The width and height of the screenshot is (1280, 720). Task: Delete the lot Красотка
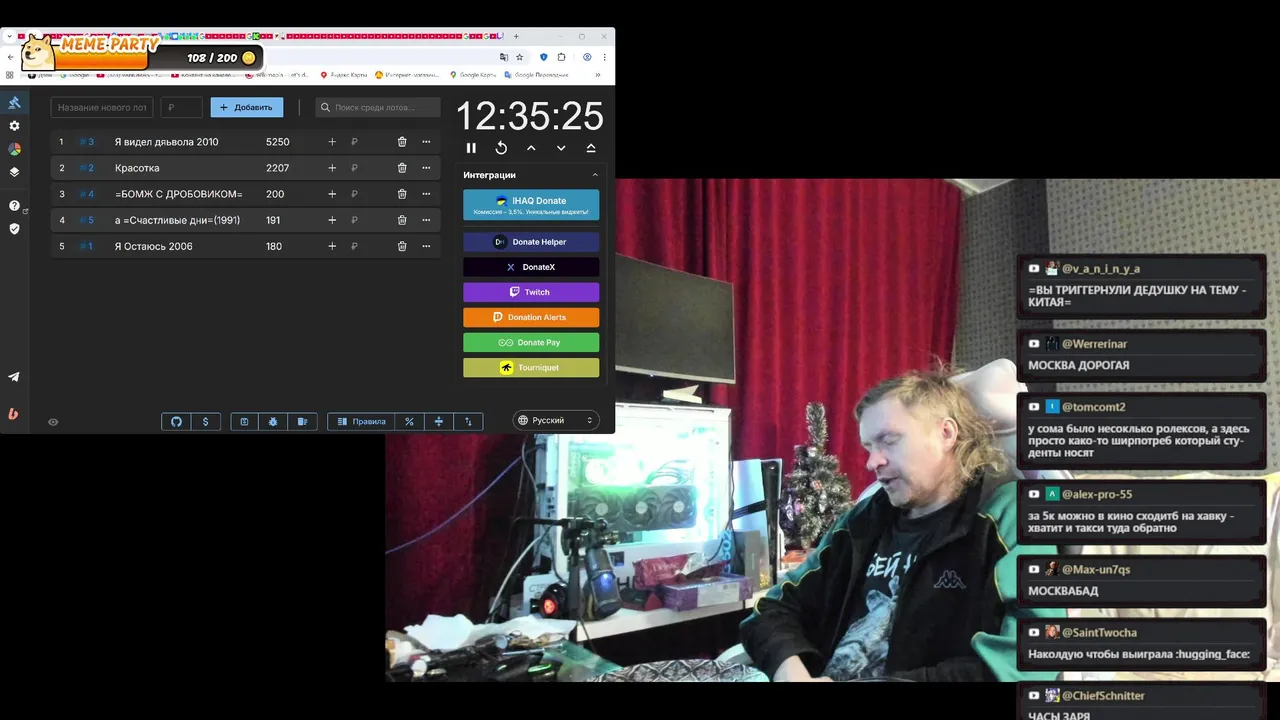[402, 168]
